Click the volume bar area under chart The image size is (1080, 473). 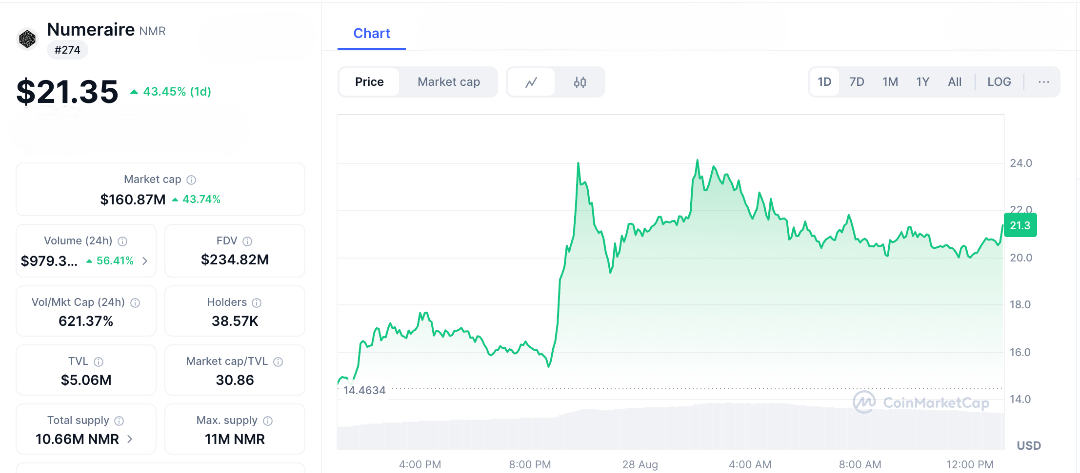click(x=670, y=428)
